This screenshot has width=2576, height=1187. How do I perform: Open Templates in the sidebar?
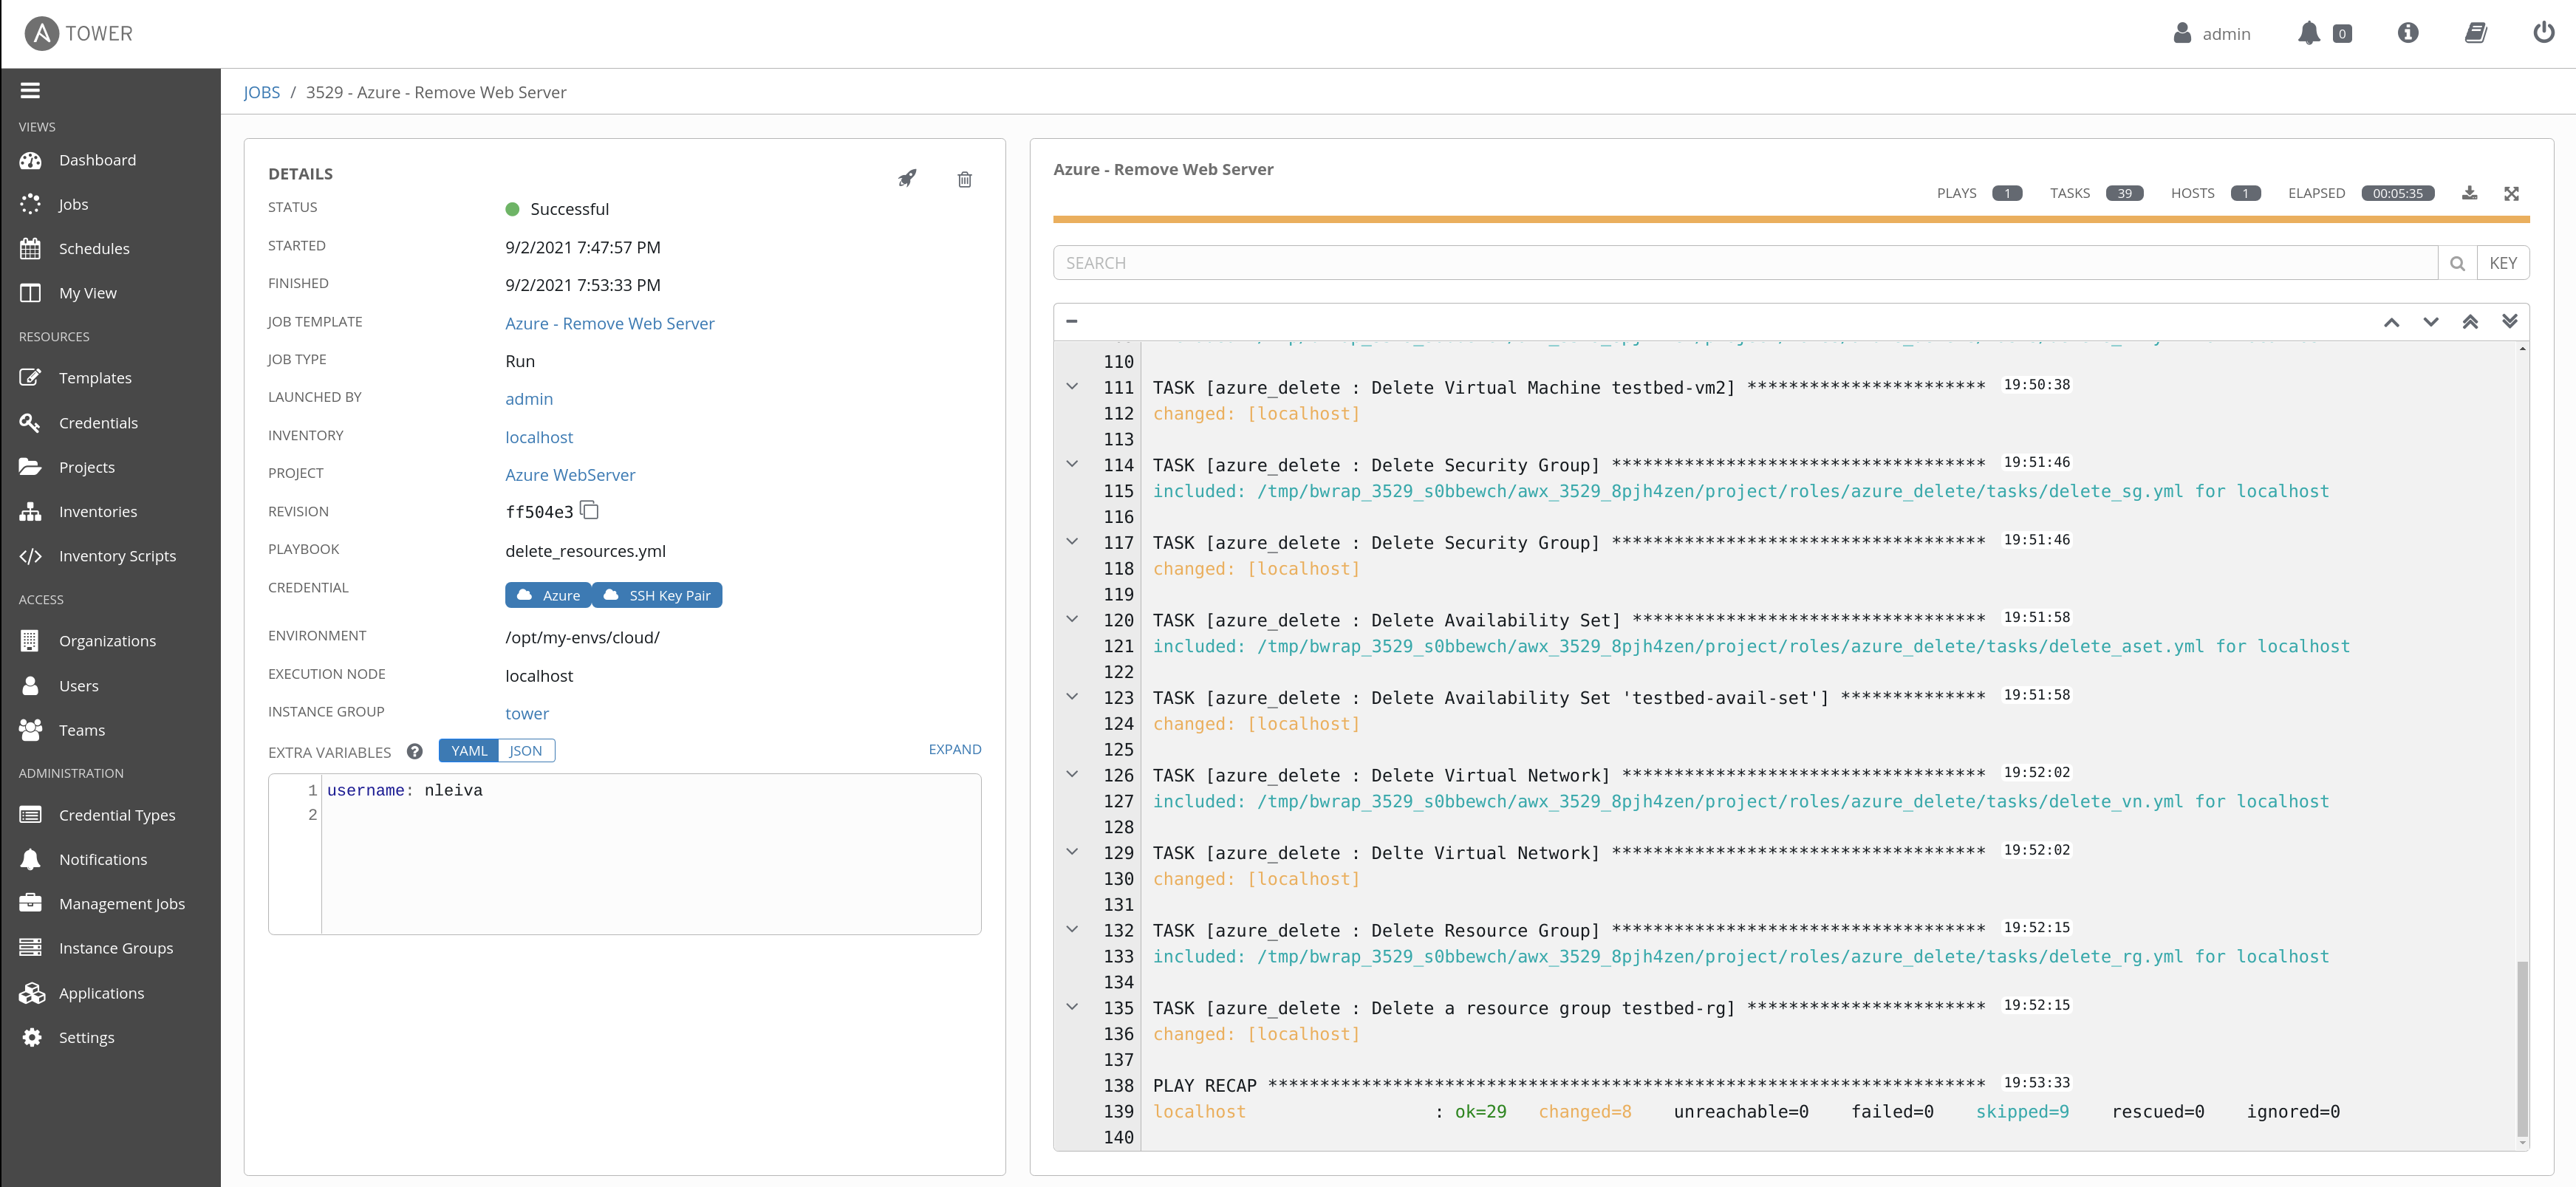(x=95, y=378)
